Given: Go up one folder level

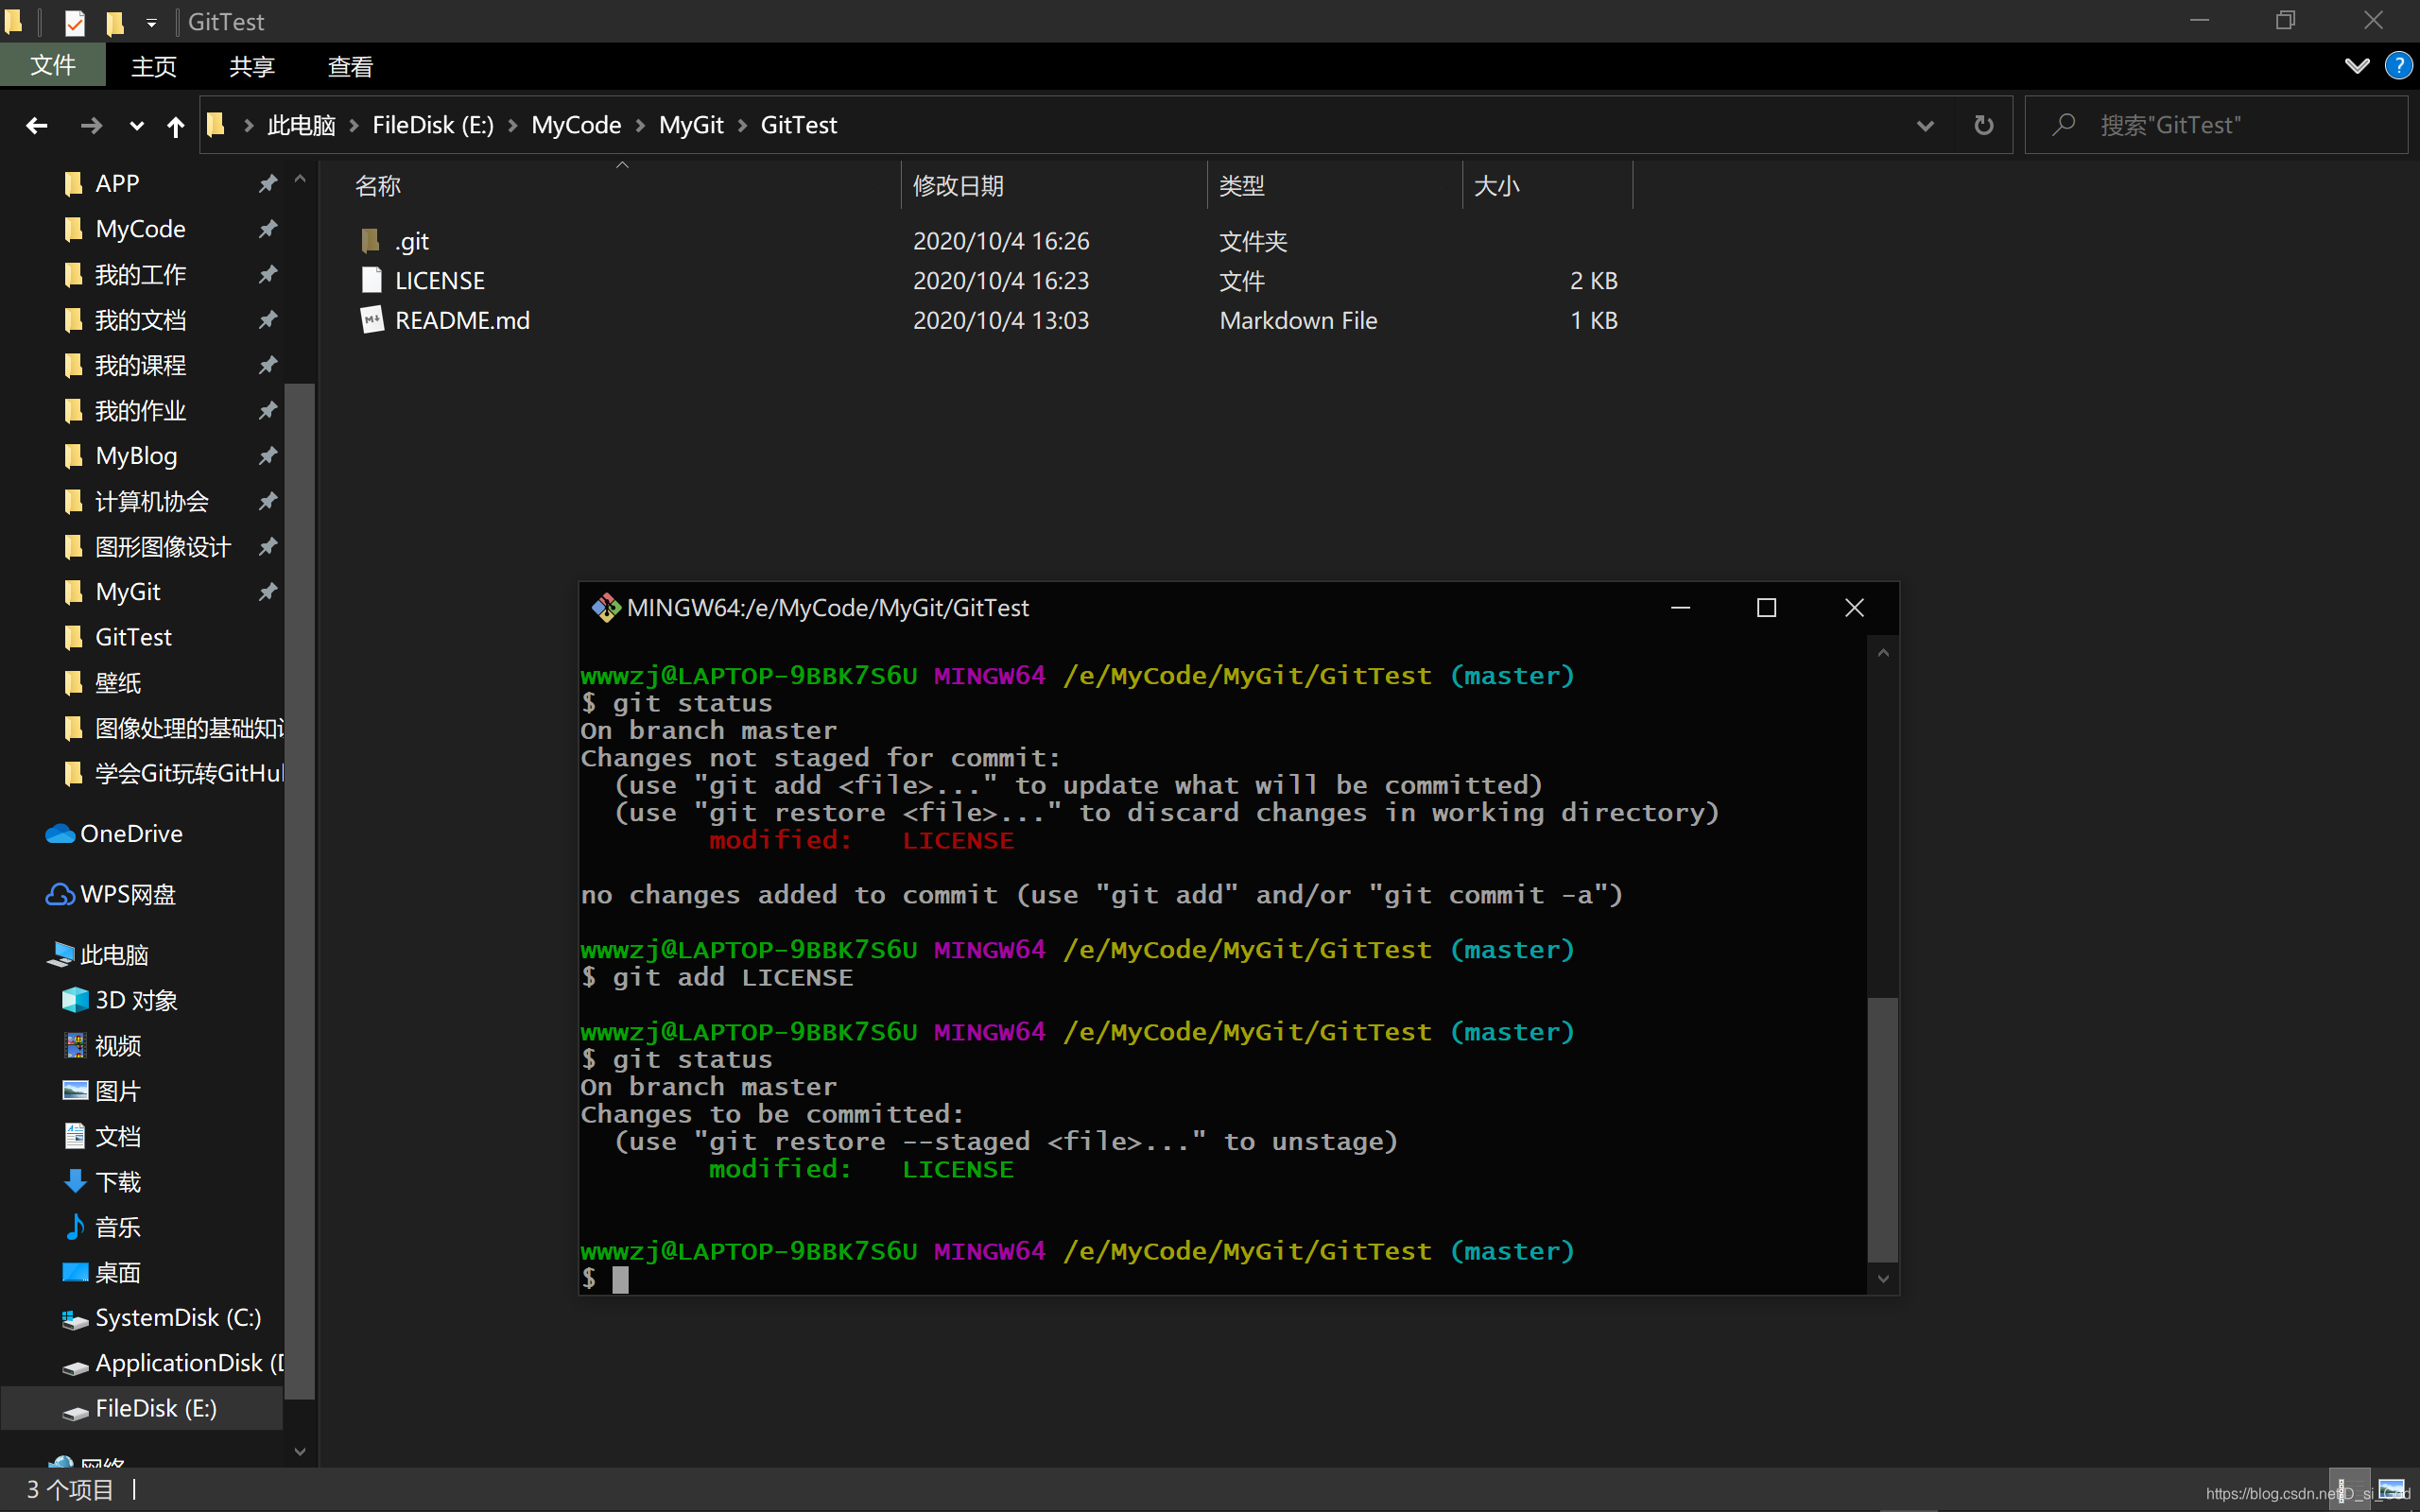Looking at the screenshot, I should click(175, 125).
